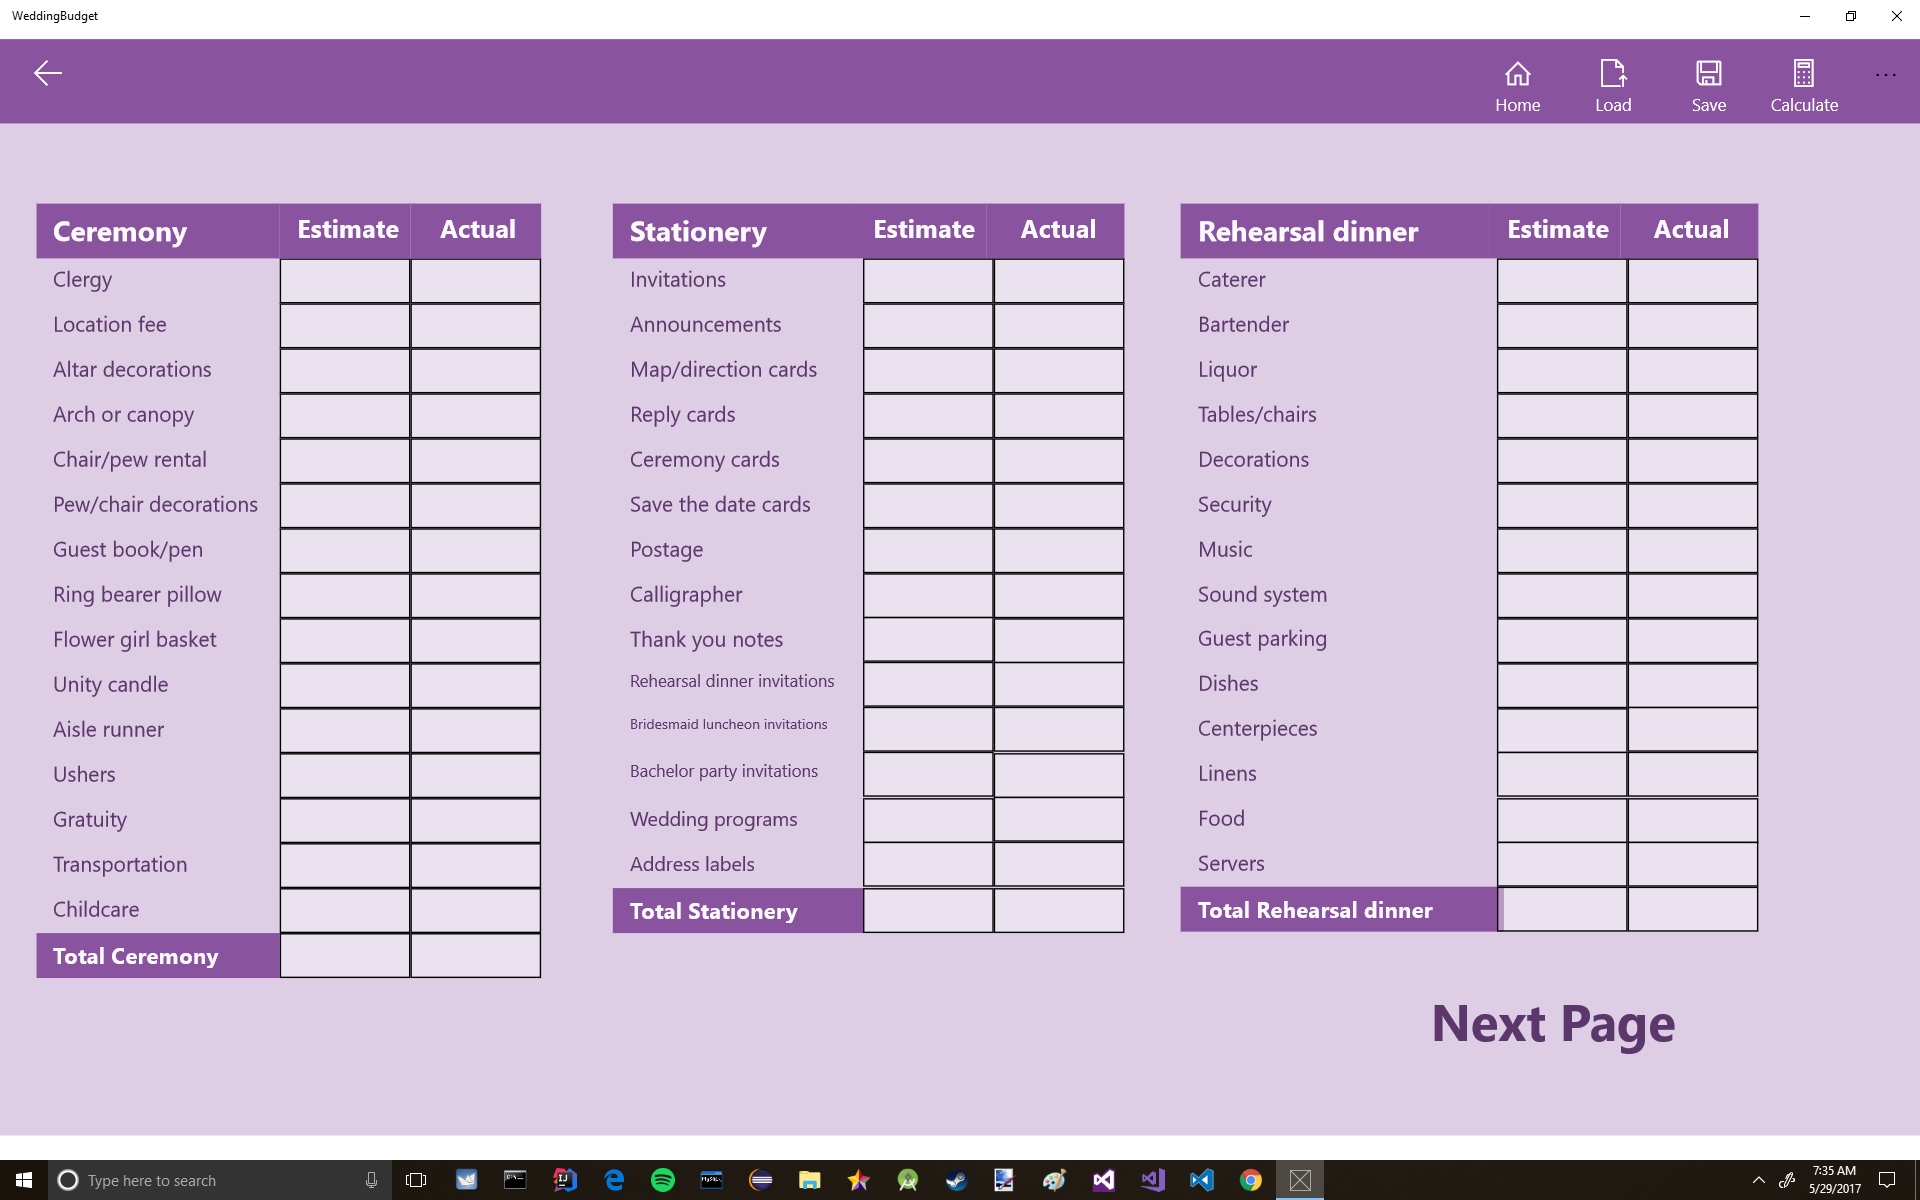
Task: Click the Windows search box
Action: point(220,1180)
